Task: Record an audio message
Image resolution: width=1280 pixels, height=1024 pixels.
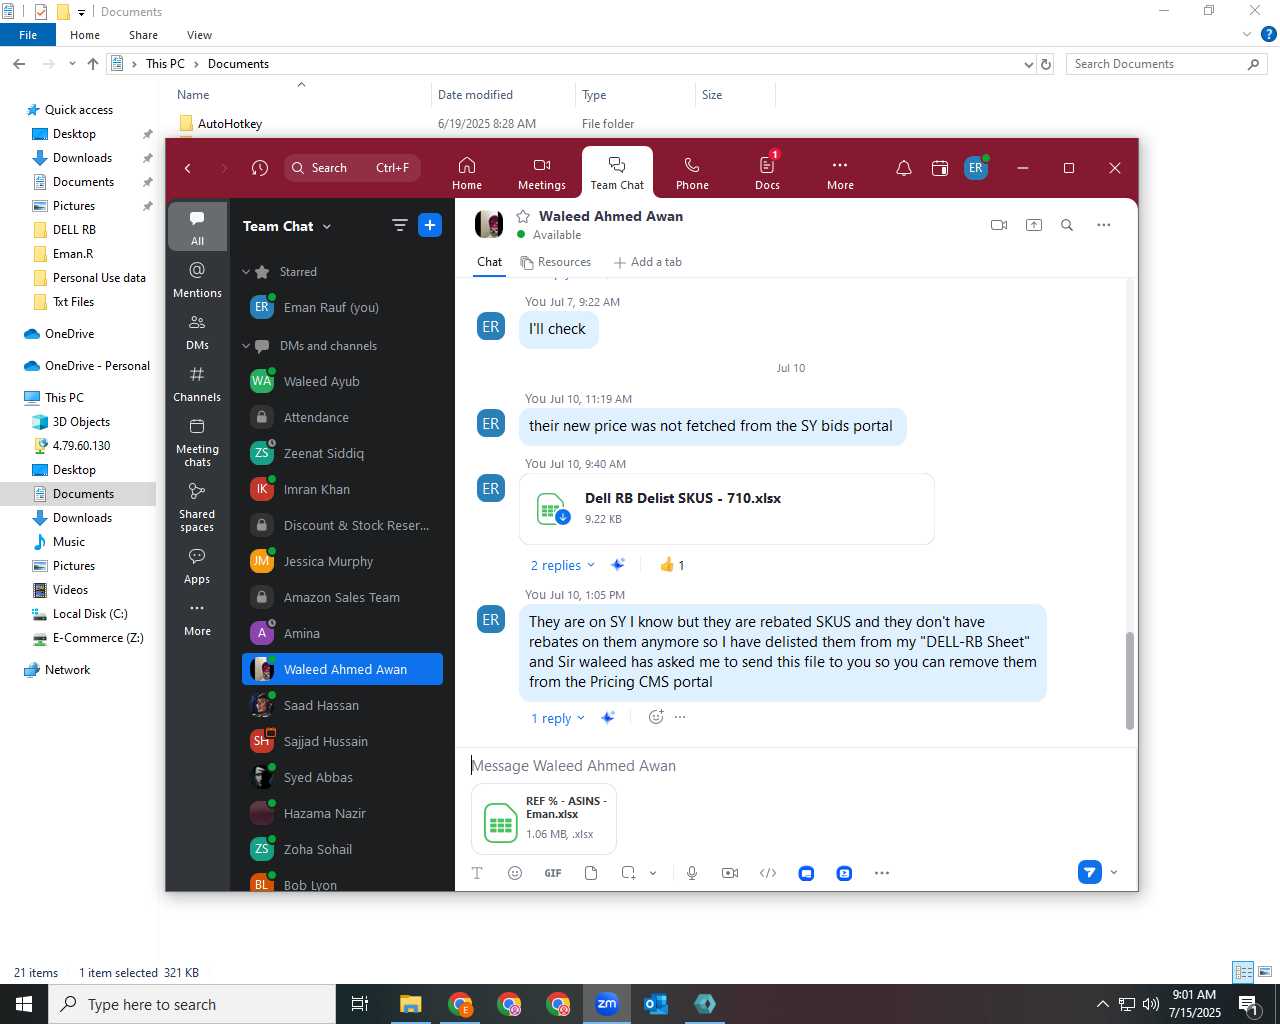Action: tap(692, 873)
